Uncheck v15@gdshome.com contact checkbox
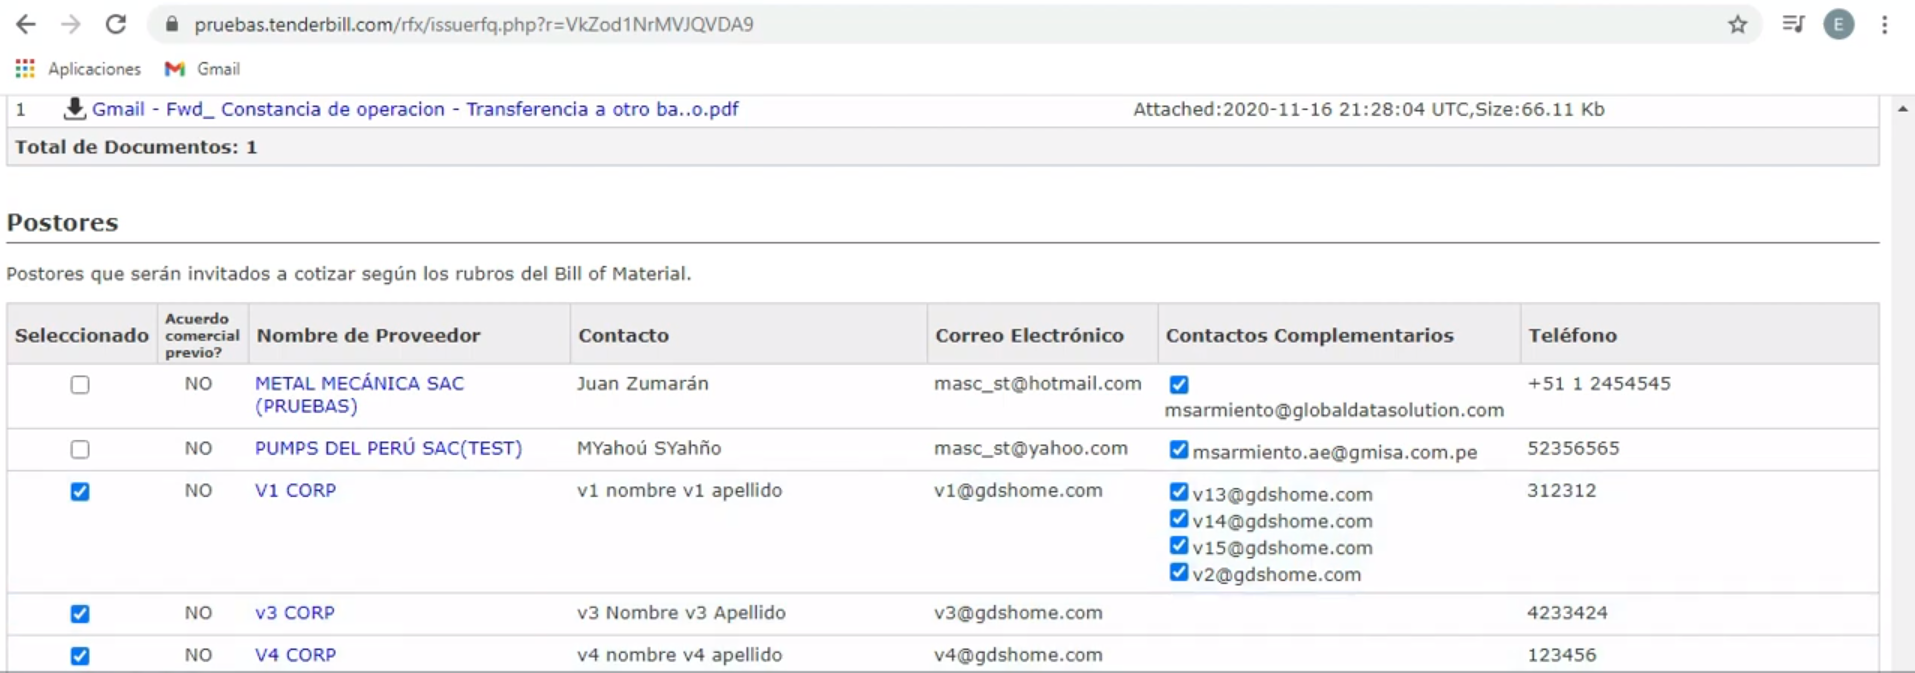1915x673 pixels. pyautogui.click(x=1179, y=546)
